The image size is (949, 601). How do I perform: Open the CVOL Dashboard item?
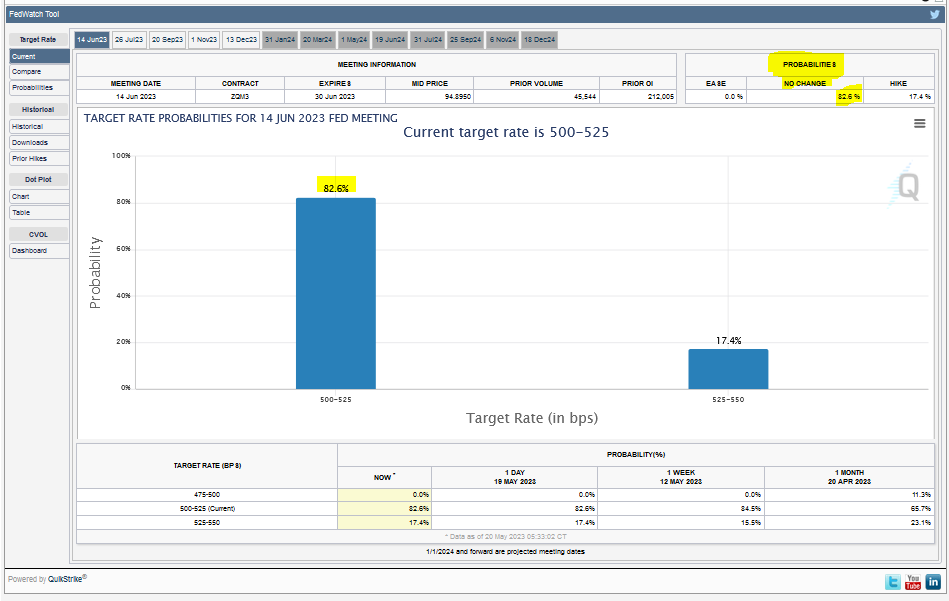39,251
